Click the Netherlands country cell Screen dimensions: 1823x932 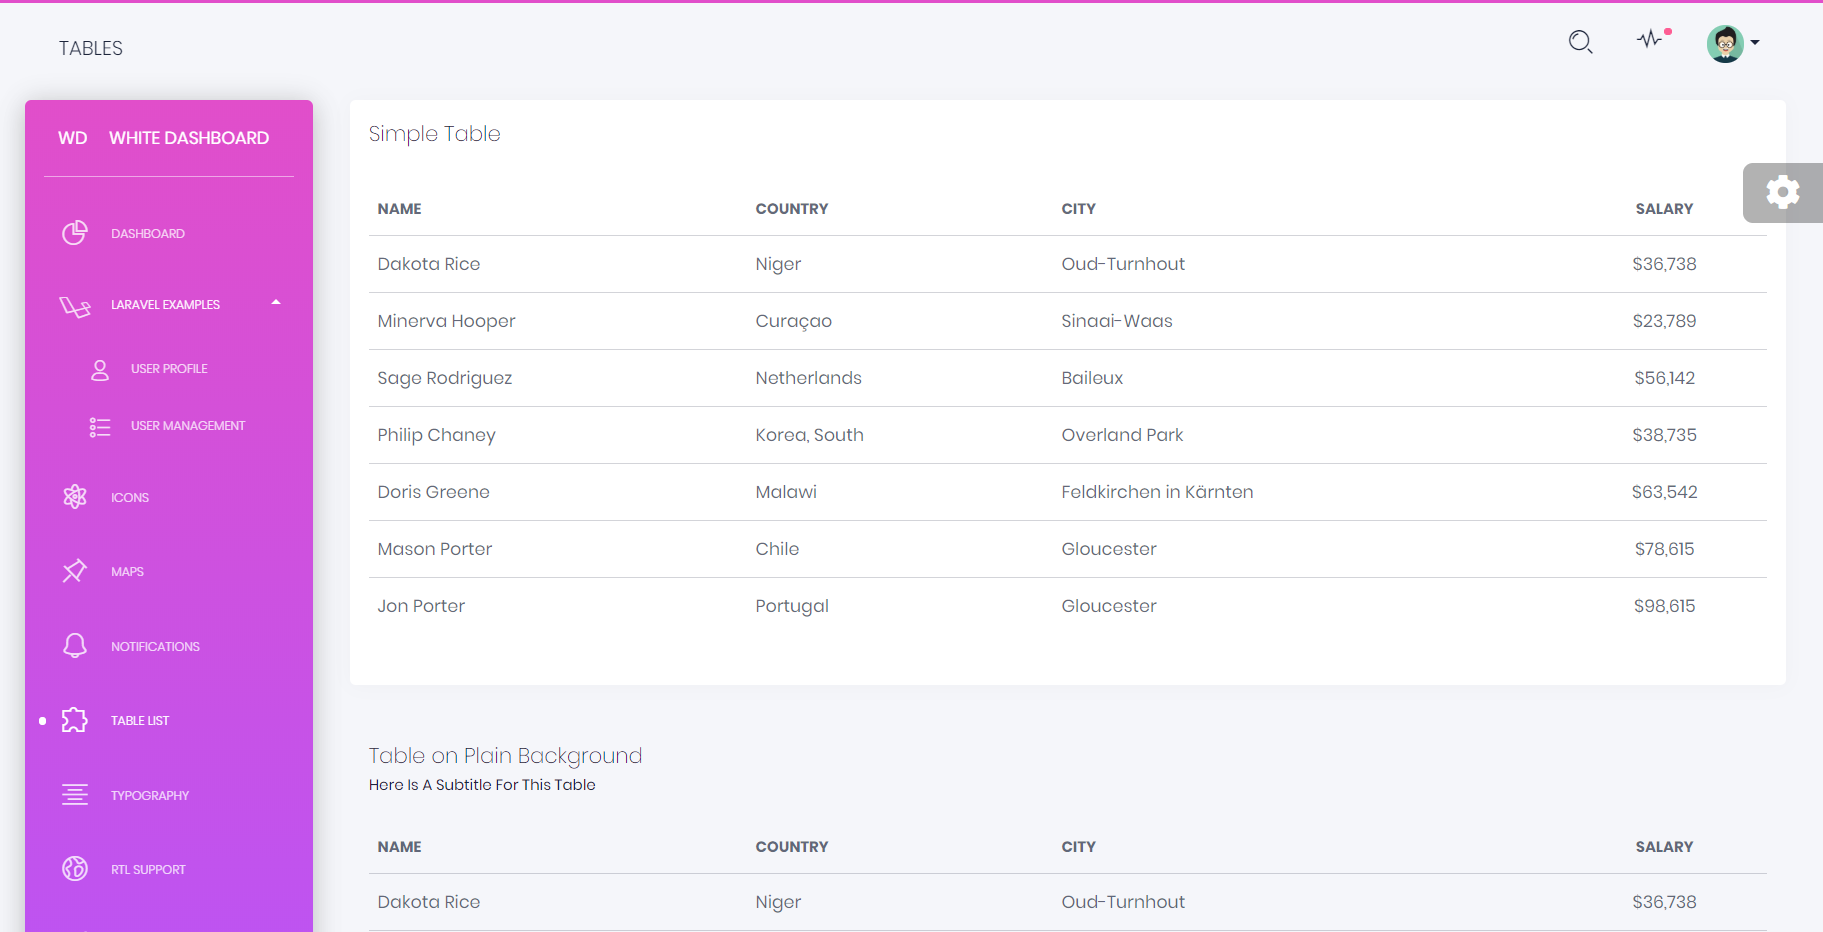pyautogui.click(x=809, y=378)
